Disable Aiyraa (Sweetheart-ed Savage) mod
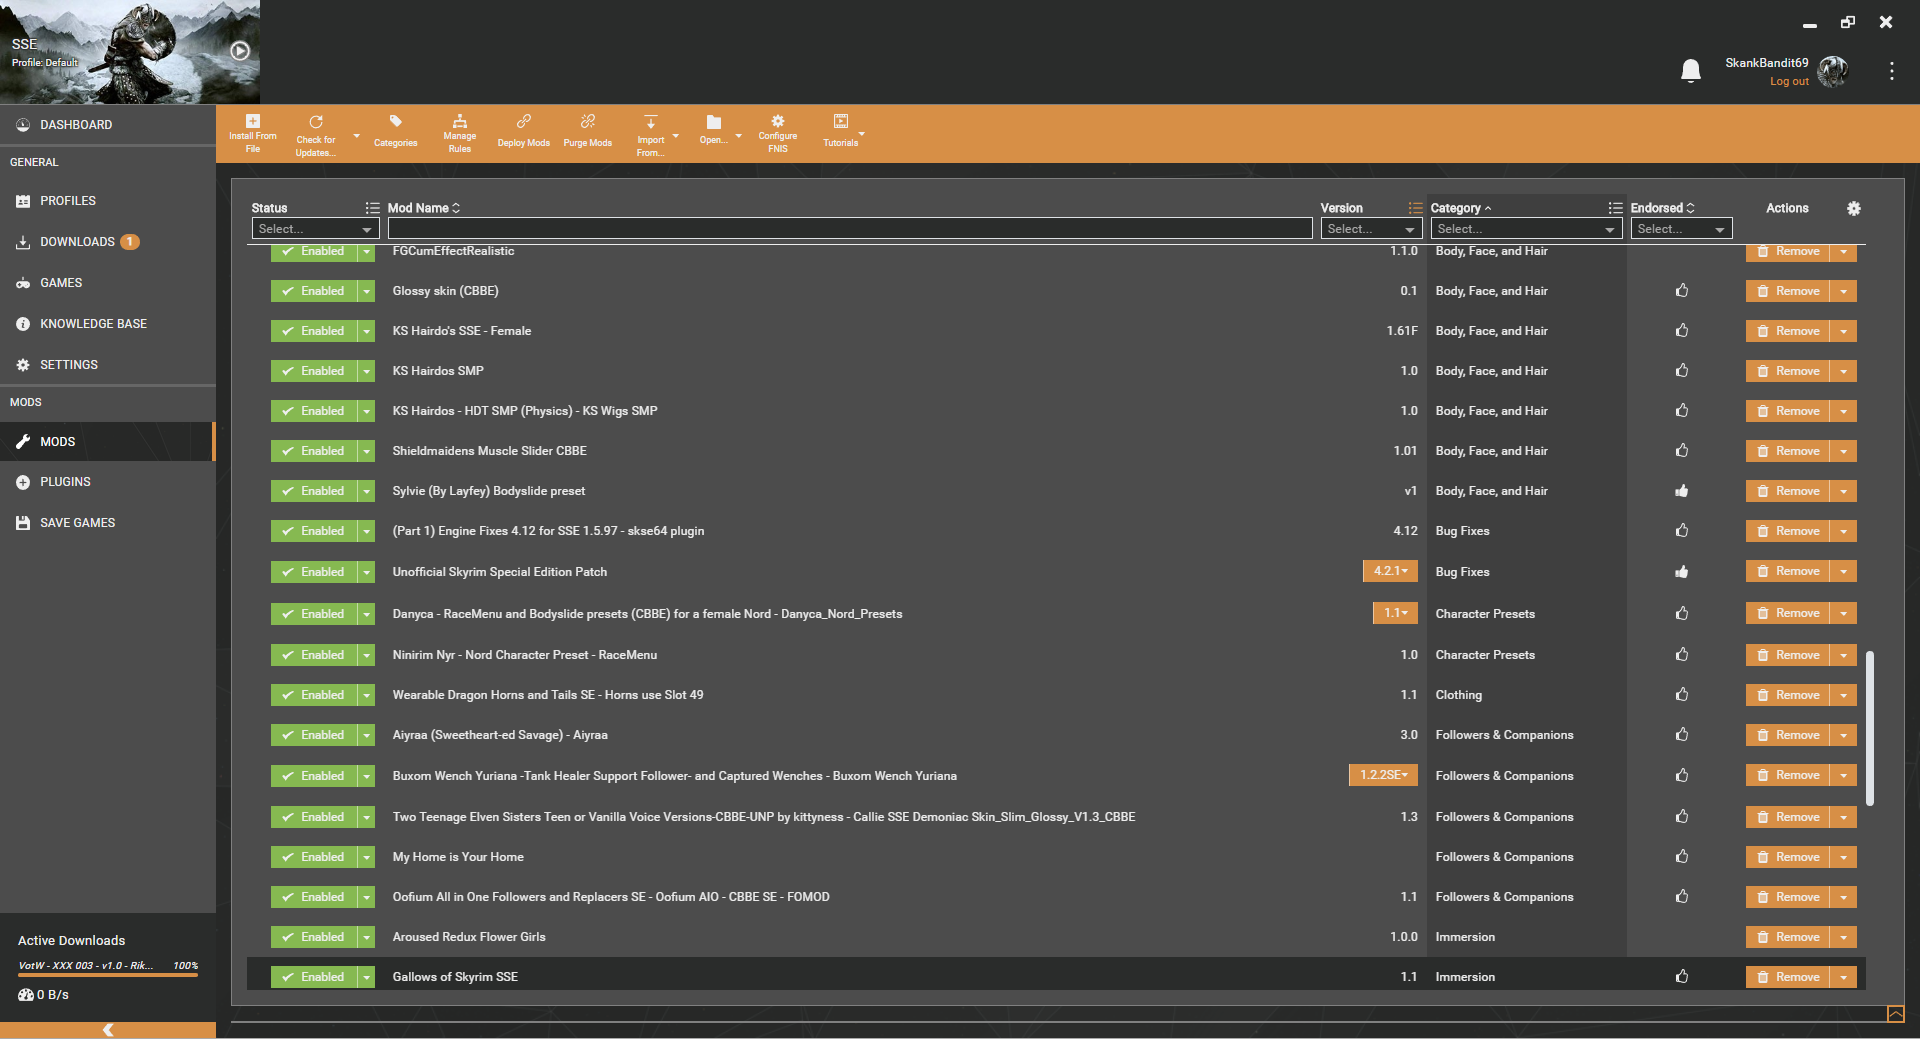The image size is (1920, 1039). point(314,735)
